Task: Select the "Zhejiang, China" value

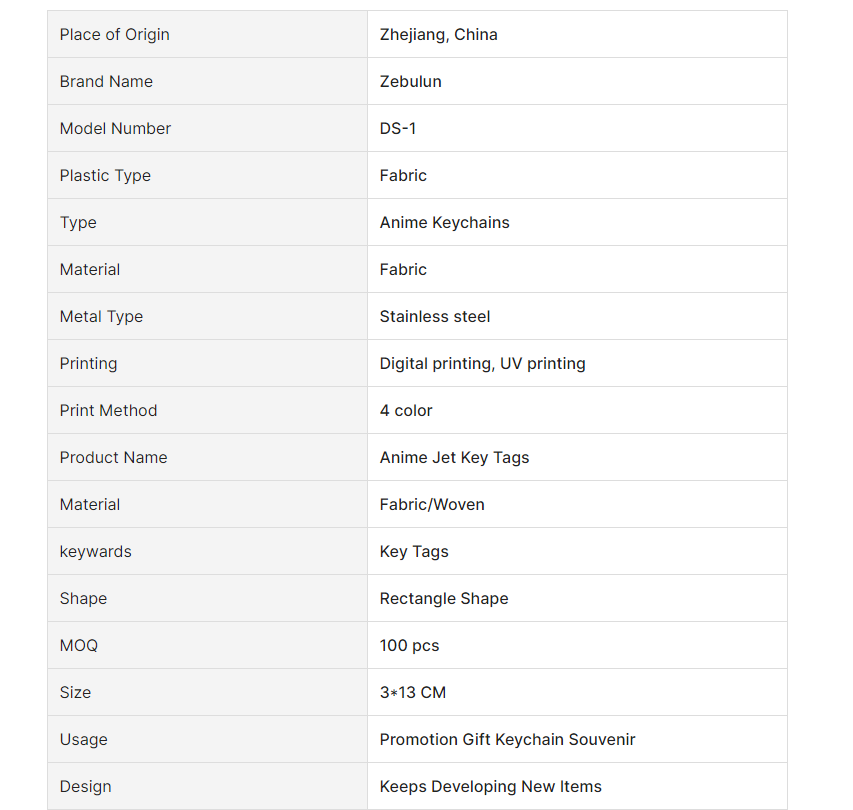Action: (438, 35)
